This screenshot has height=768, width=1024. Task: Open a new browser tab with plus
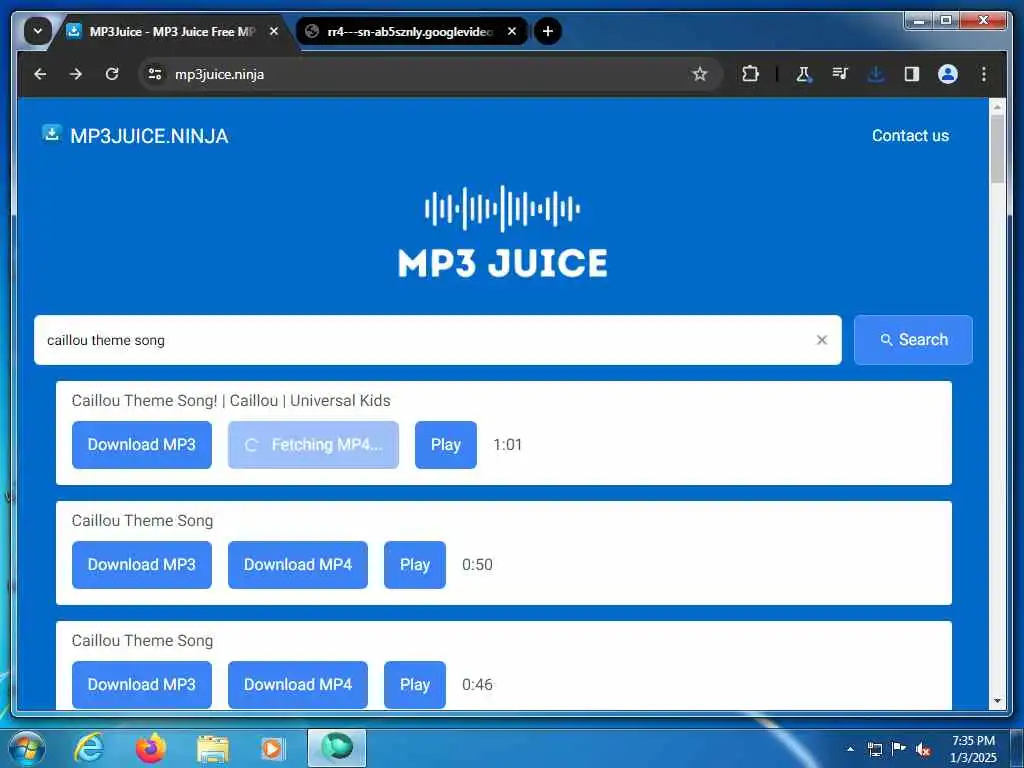pyautogui.click(x=547, y=31)
